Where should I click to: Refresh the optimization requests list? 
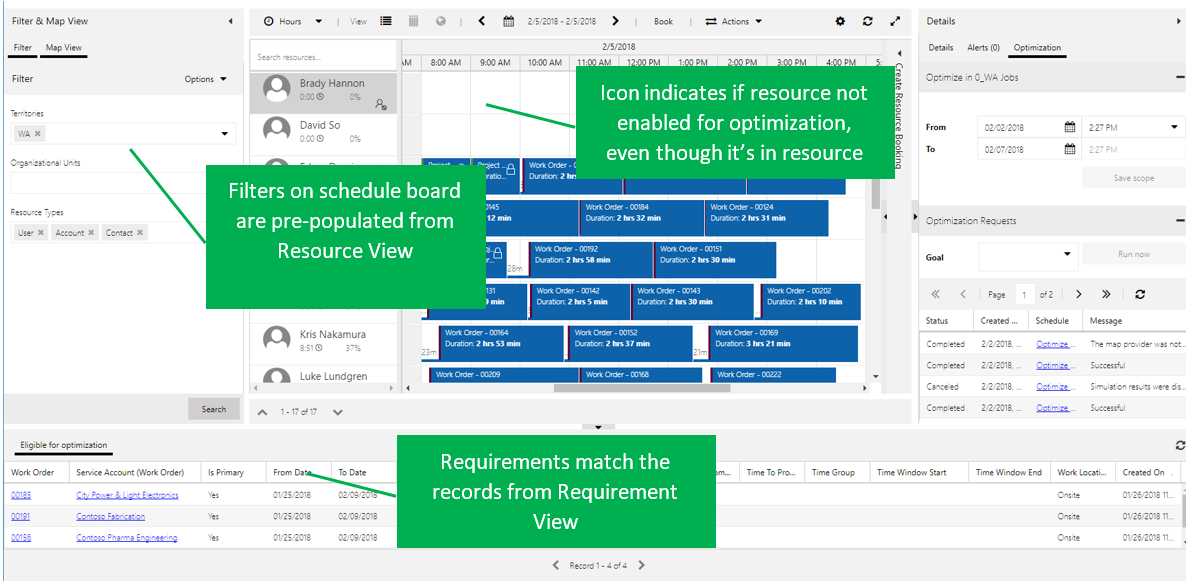(1140, 295)
